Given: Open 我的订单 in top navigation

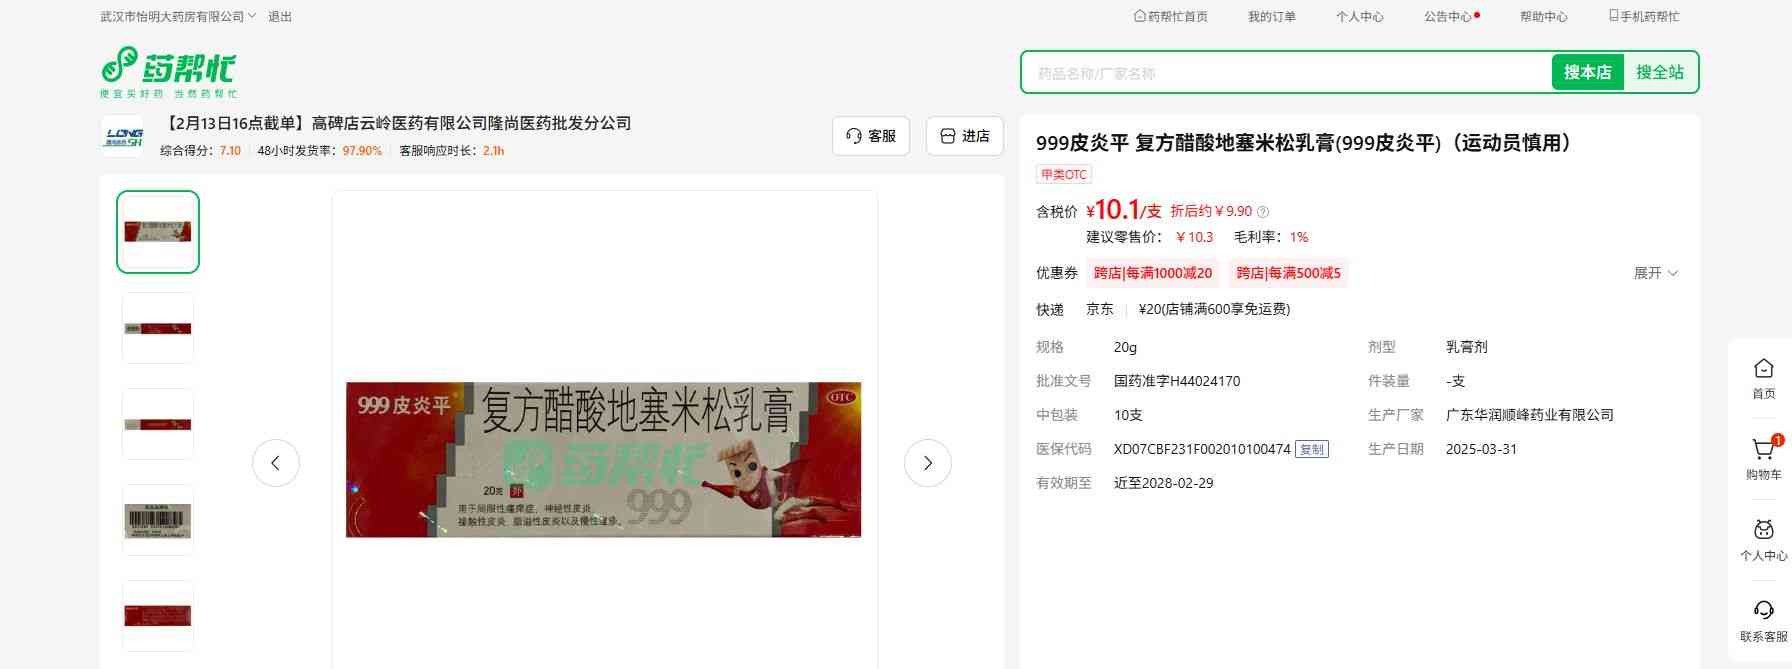Looking at the screenshot, I should point(1271,17).
